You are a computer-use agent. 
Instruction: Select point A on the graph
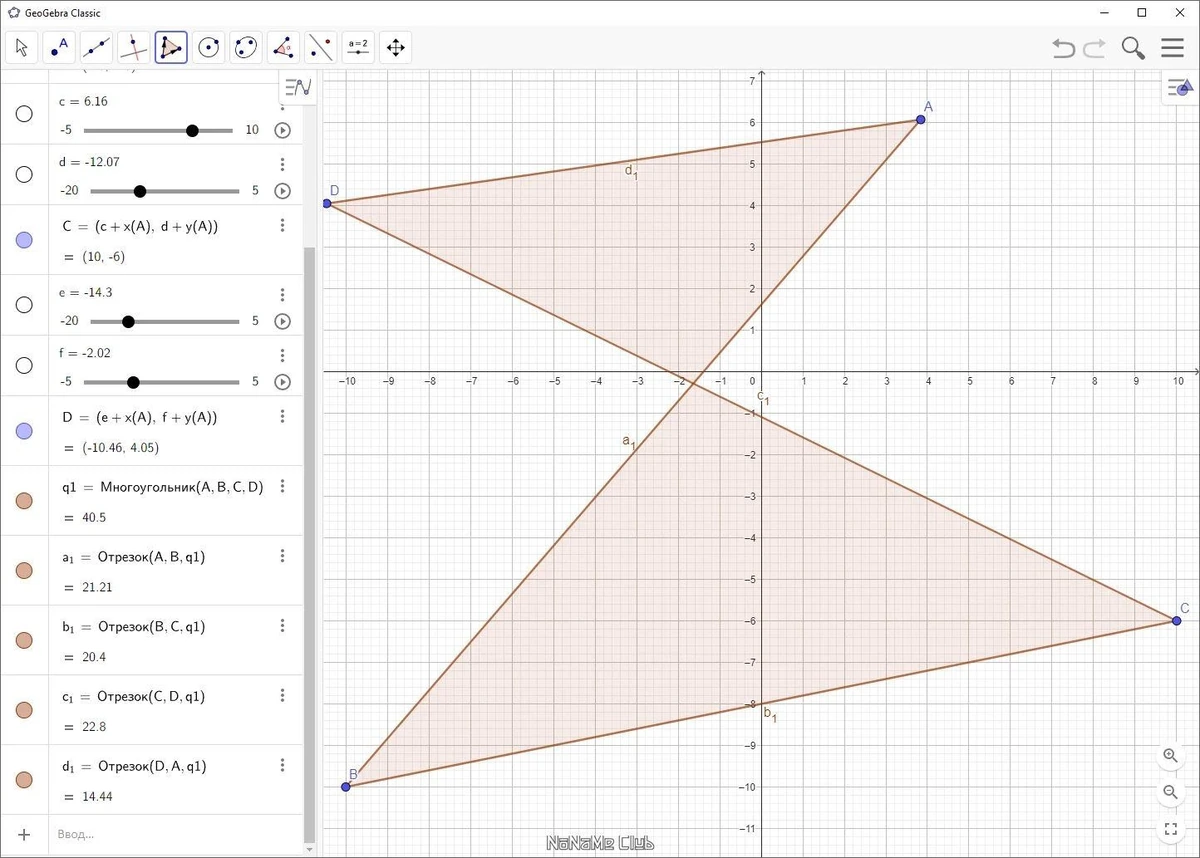(920, 120)
